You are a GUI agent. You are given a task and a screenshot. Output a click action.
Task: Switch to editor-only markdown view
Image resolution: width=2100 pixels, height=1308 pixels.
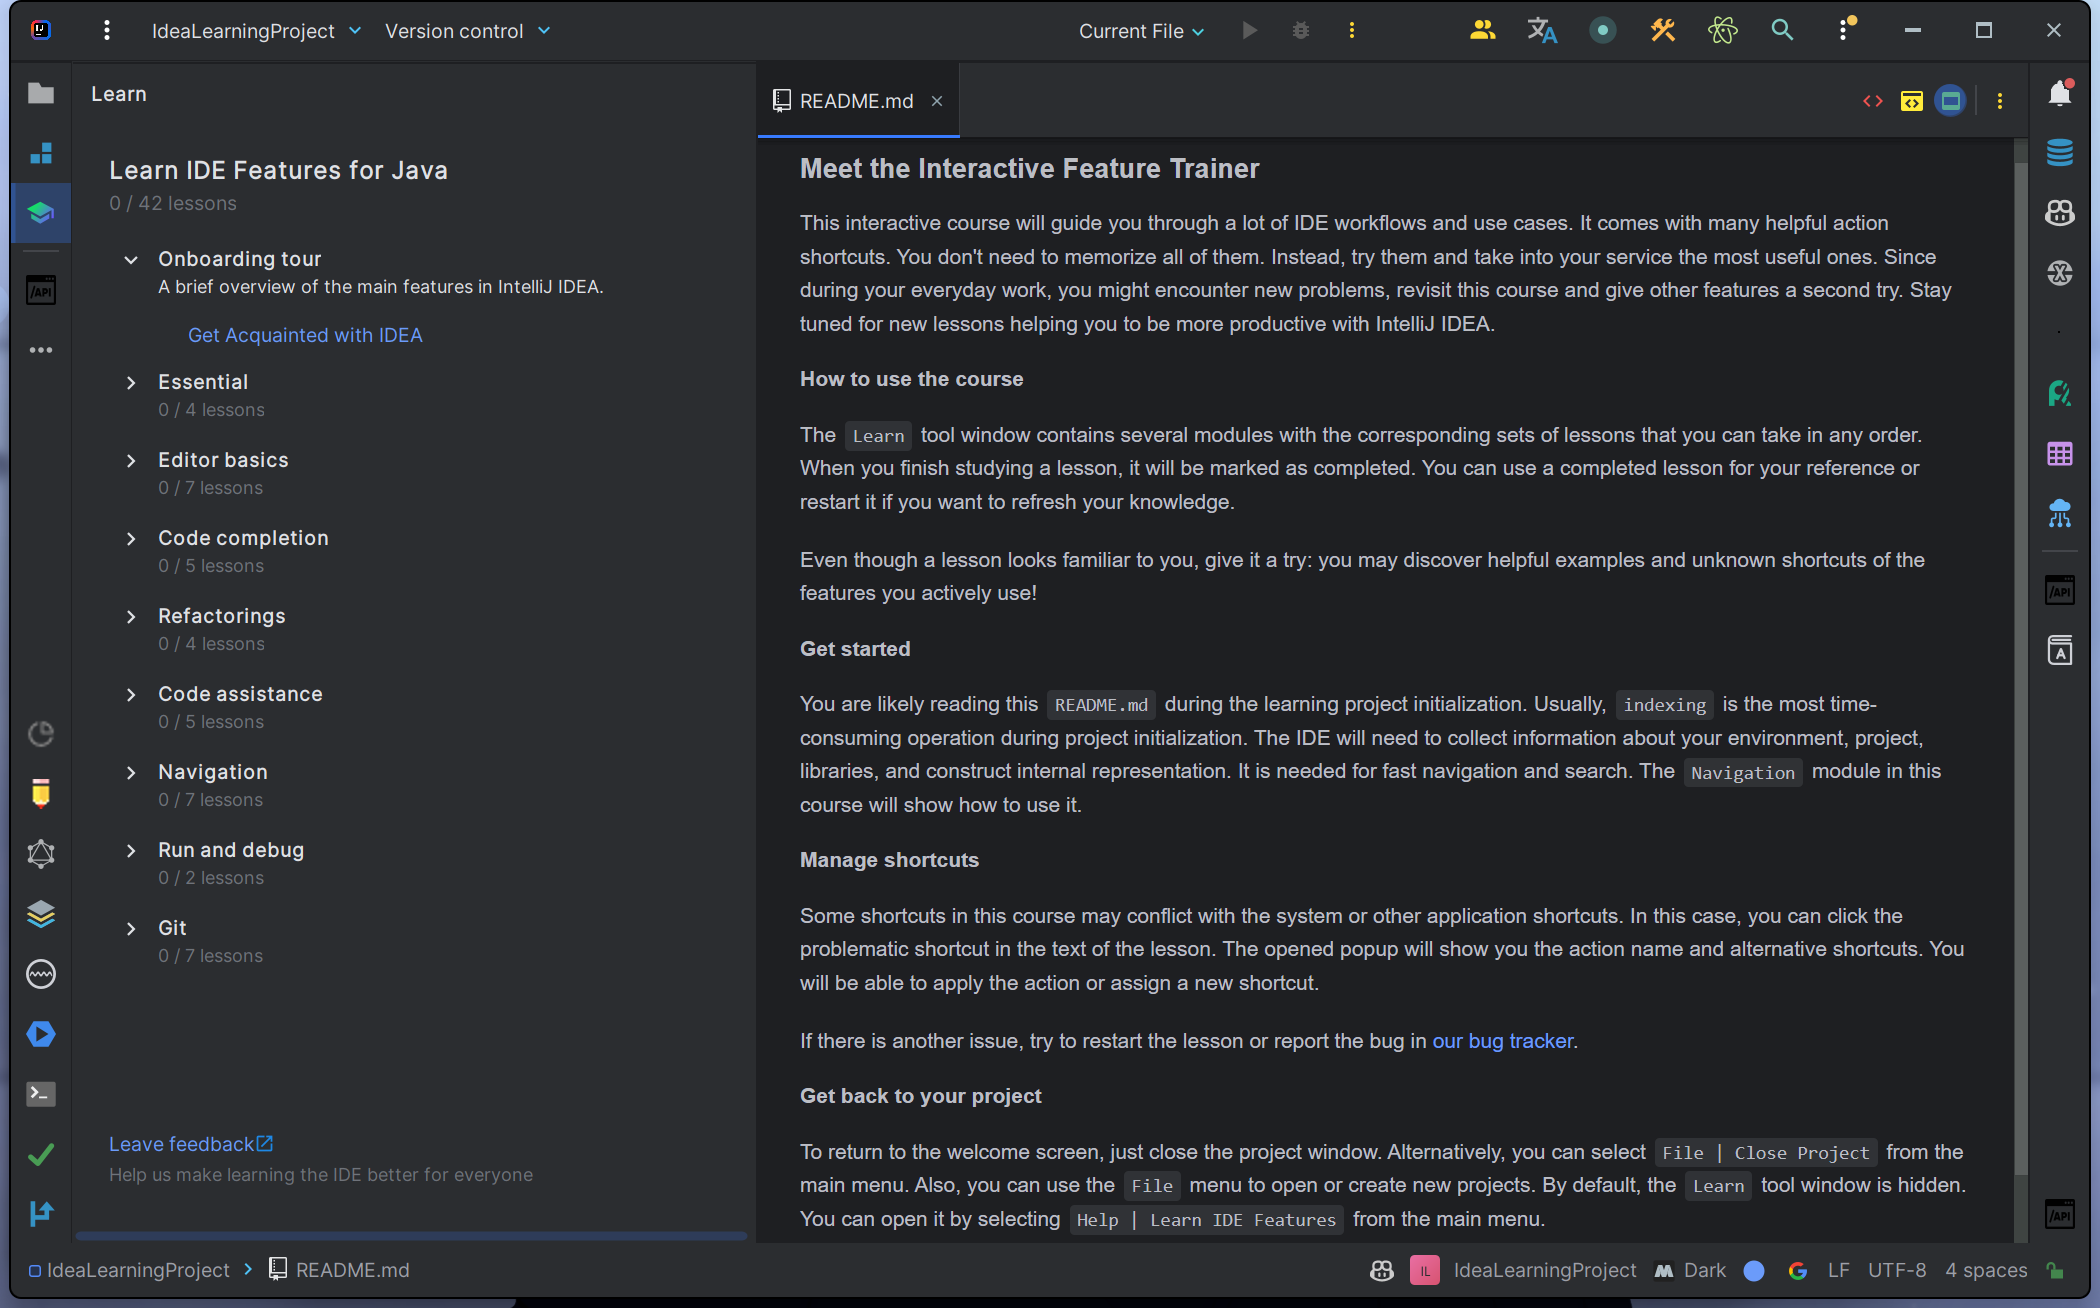tap(1873, 101)
